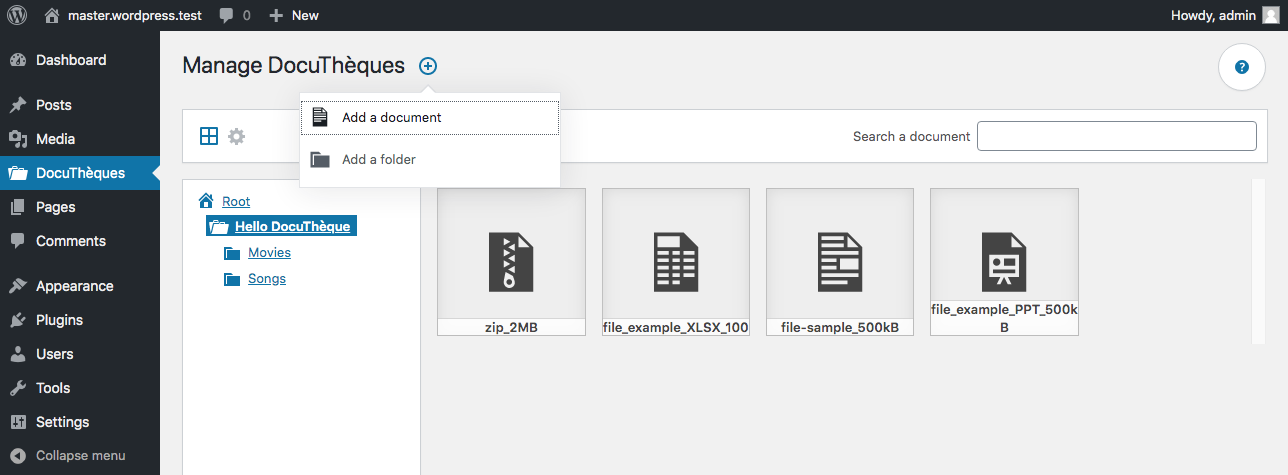Open the Songs folder in the tree
Screen dimensions: 1288x475
point(267,278)
